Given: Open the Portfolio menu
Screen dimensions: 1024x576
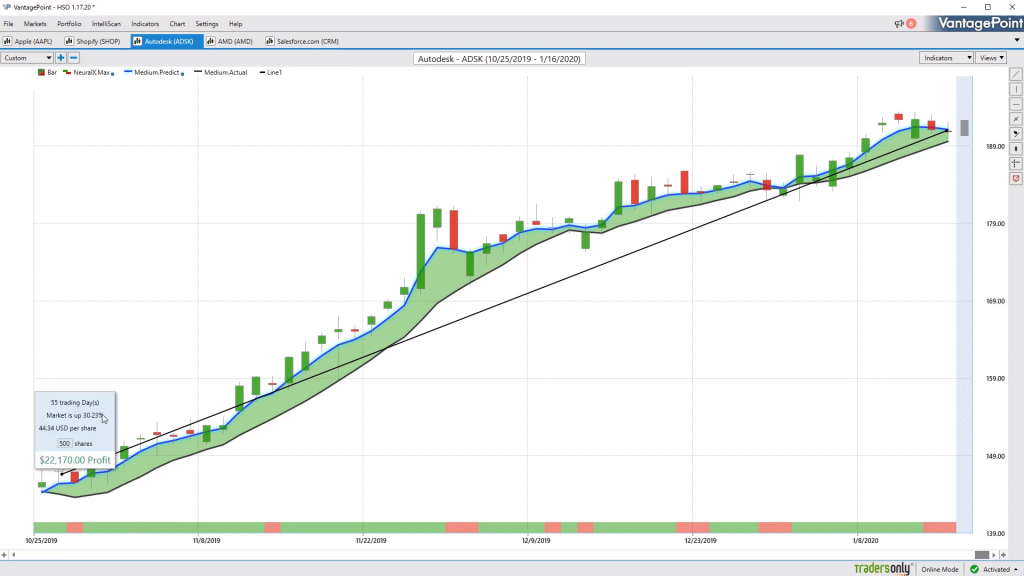Looking at the screenshot, I should [x=69, y=24].
